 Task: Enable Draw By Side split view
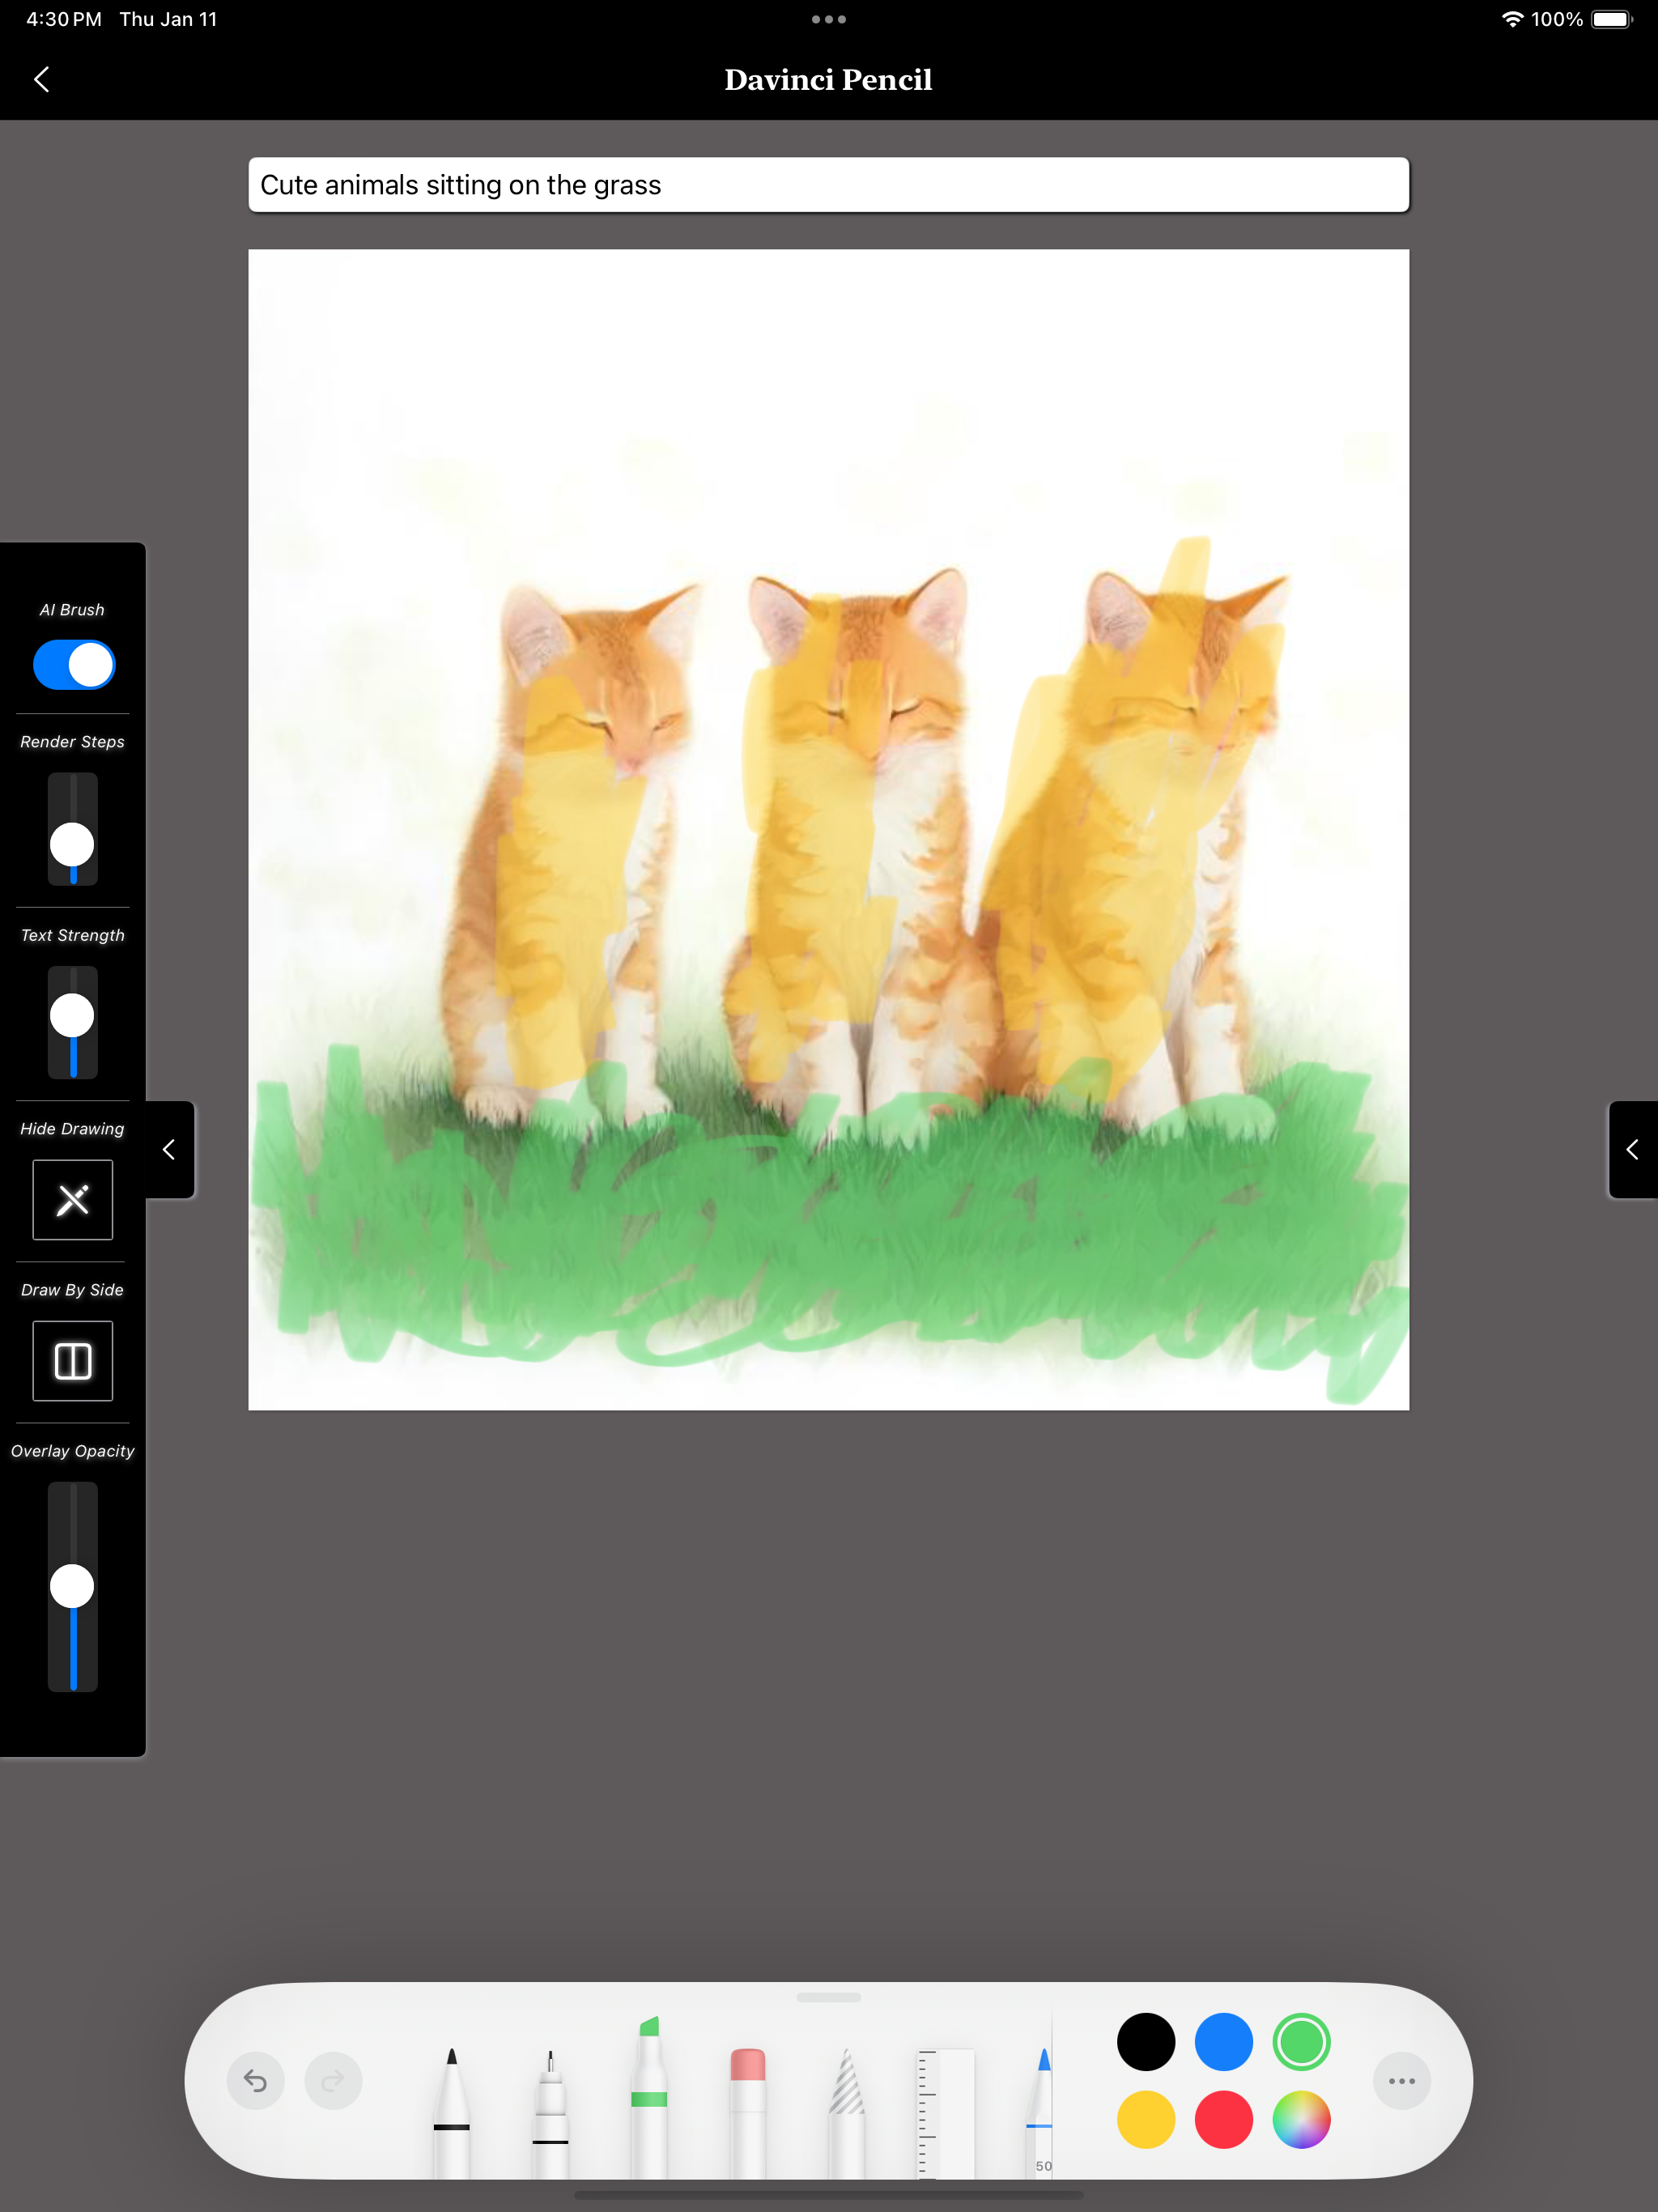(x=73, y=1361)
